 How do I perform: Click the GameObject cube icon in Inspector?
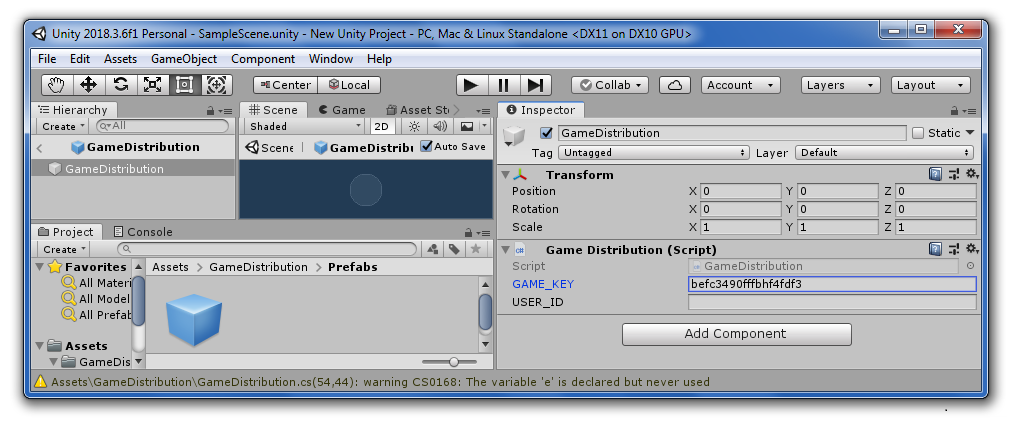514,138
